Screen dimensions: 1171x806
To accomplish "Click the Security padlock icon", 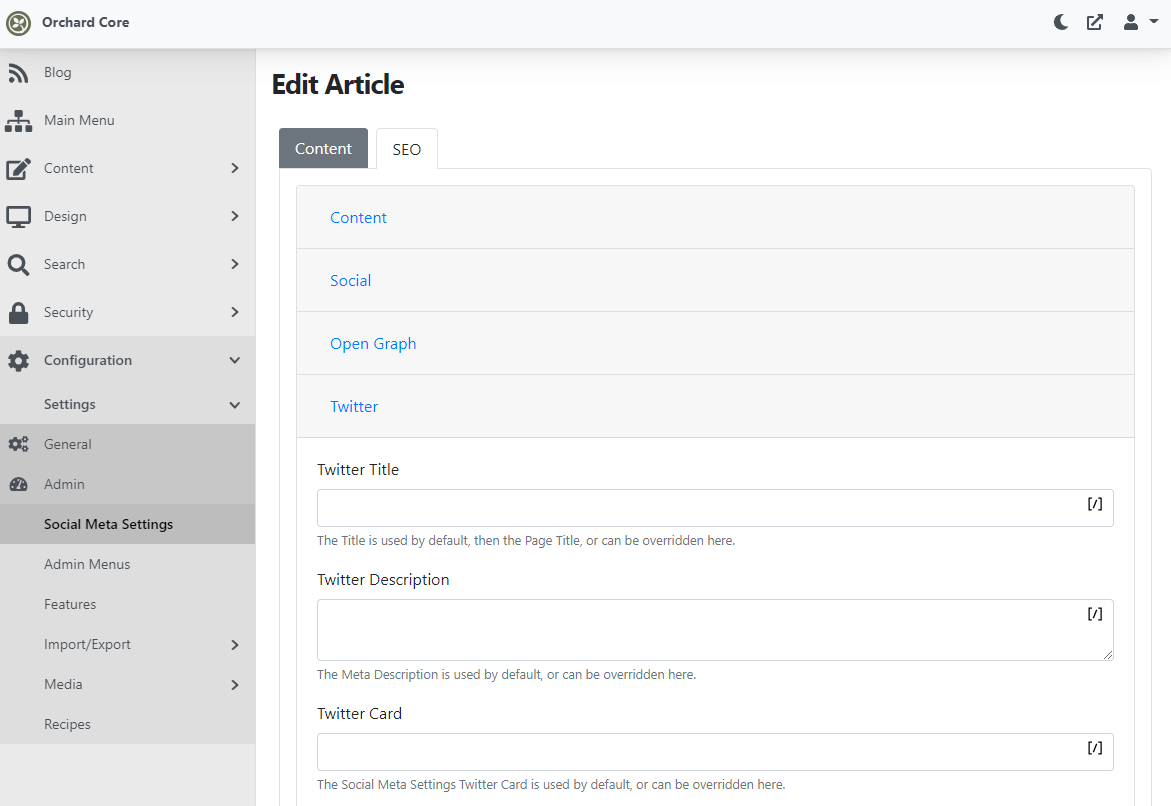I will coord(18,313).
